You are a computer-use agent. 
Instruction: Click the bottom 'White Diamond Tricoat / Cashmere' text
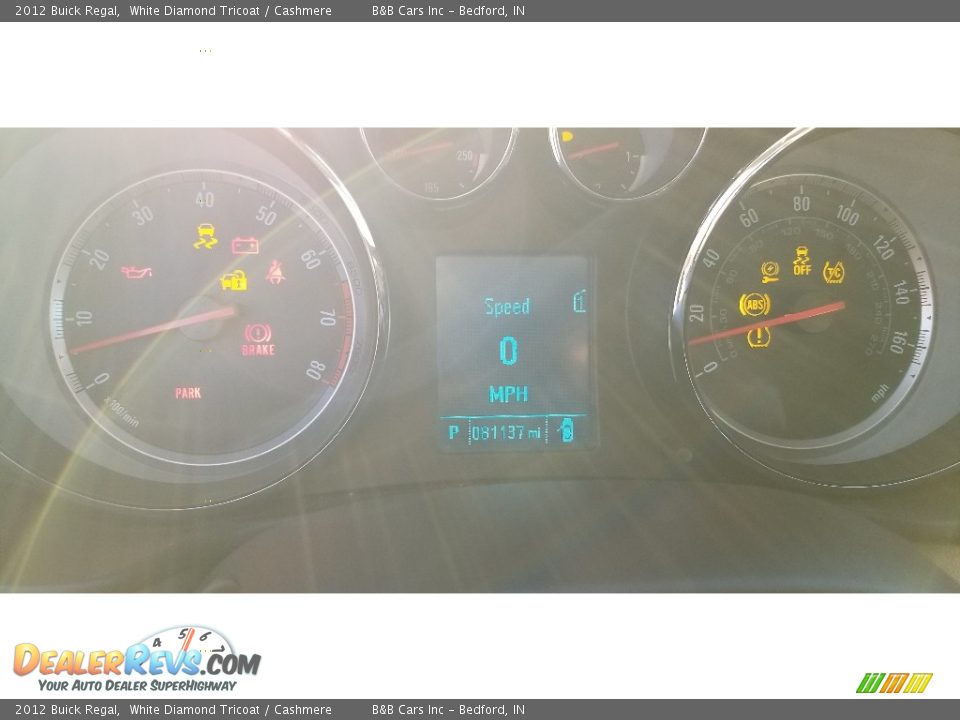(x=230, y=710)
